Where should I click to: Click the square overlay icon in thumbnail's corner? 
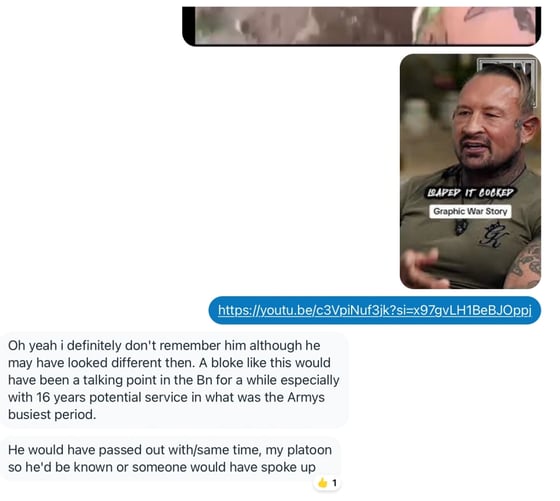506,83
